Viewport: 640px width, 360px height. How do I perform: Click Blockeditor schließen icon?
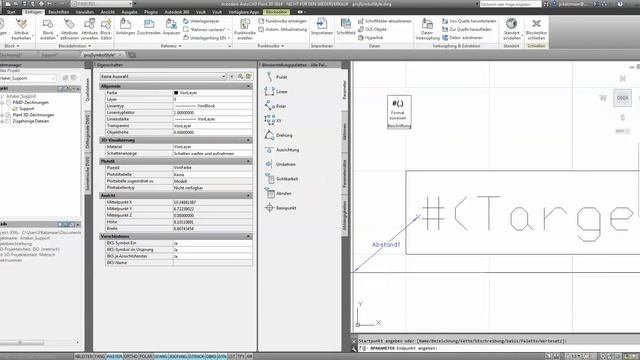[x=536, y=29]
